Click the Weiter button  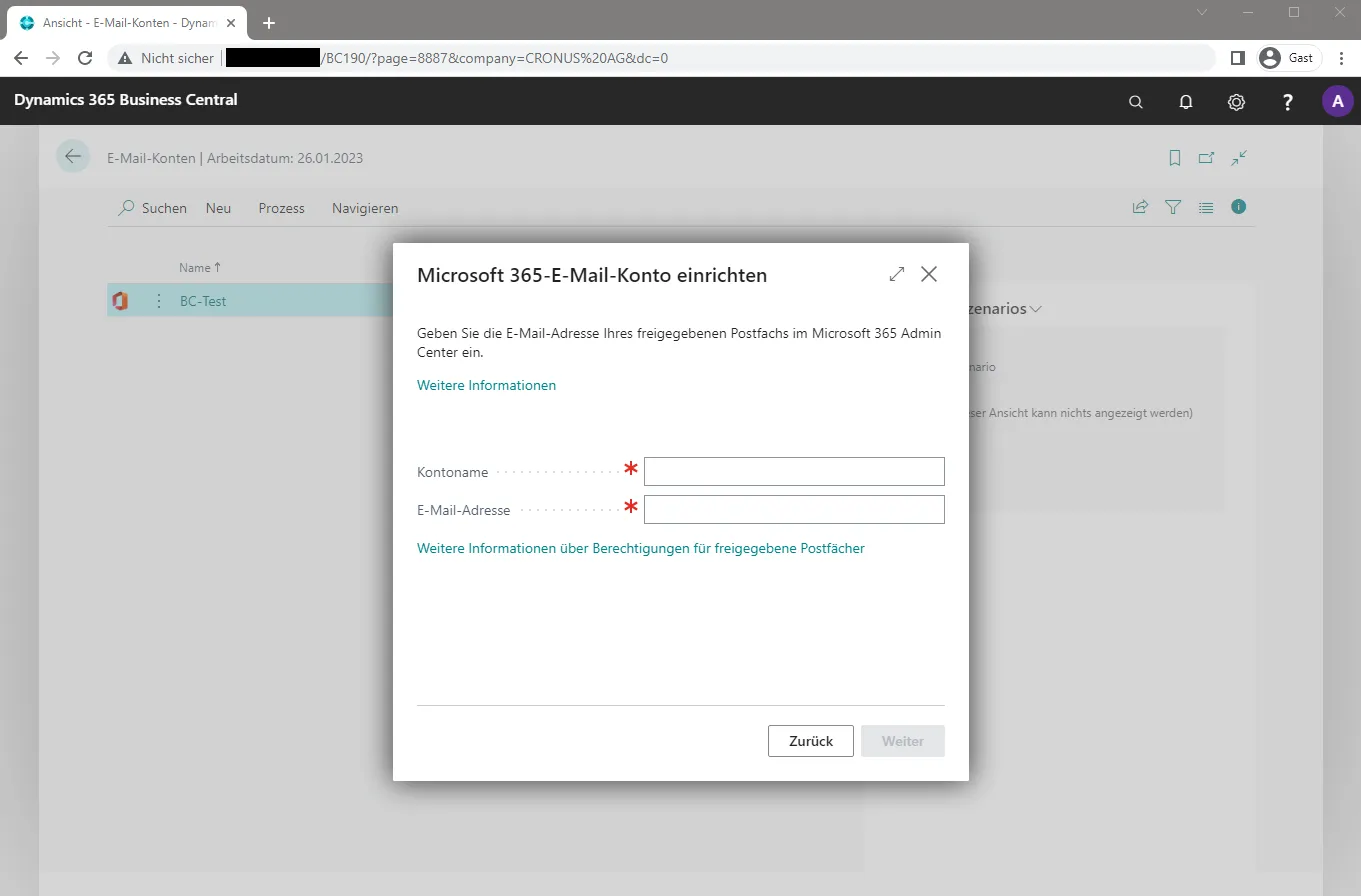point(903,741)
